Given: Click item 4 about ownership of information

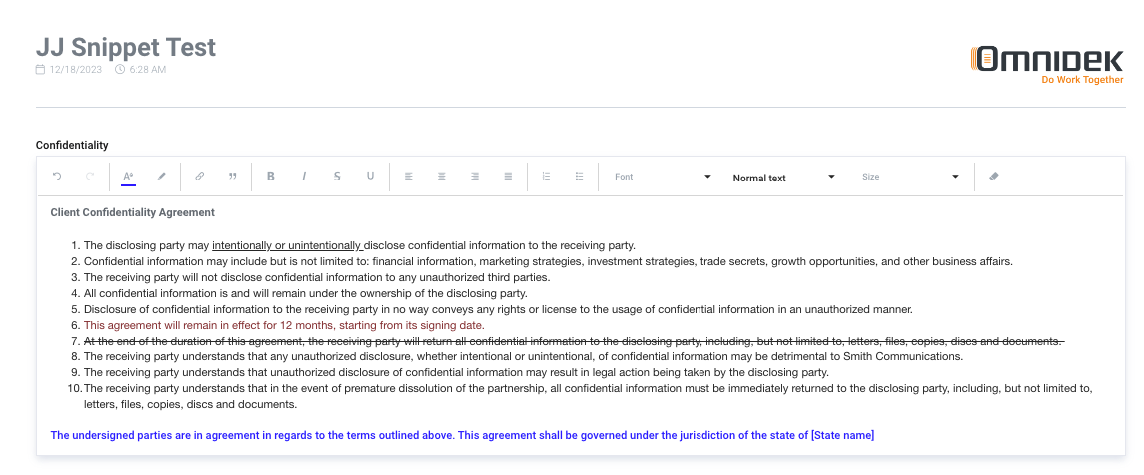Looking at the screenshot, I should click(x=306, y=293).
